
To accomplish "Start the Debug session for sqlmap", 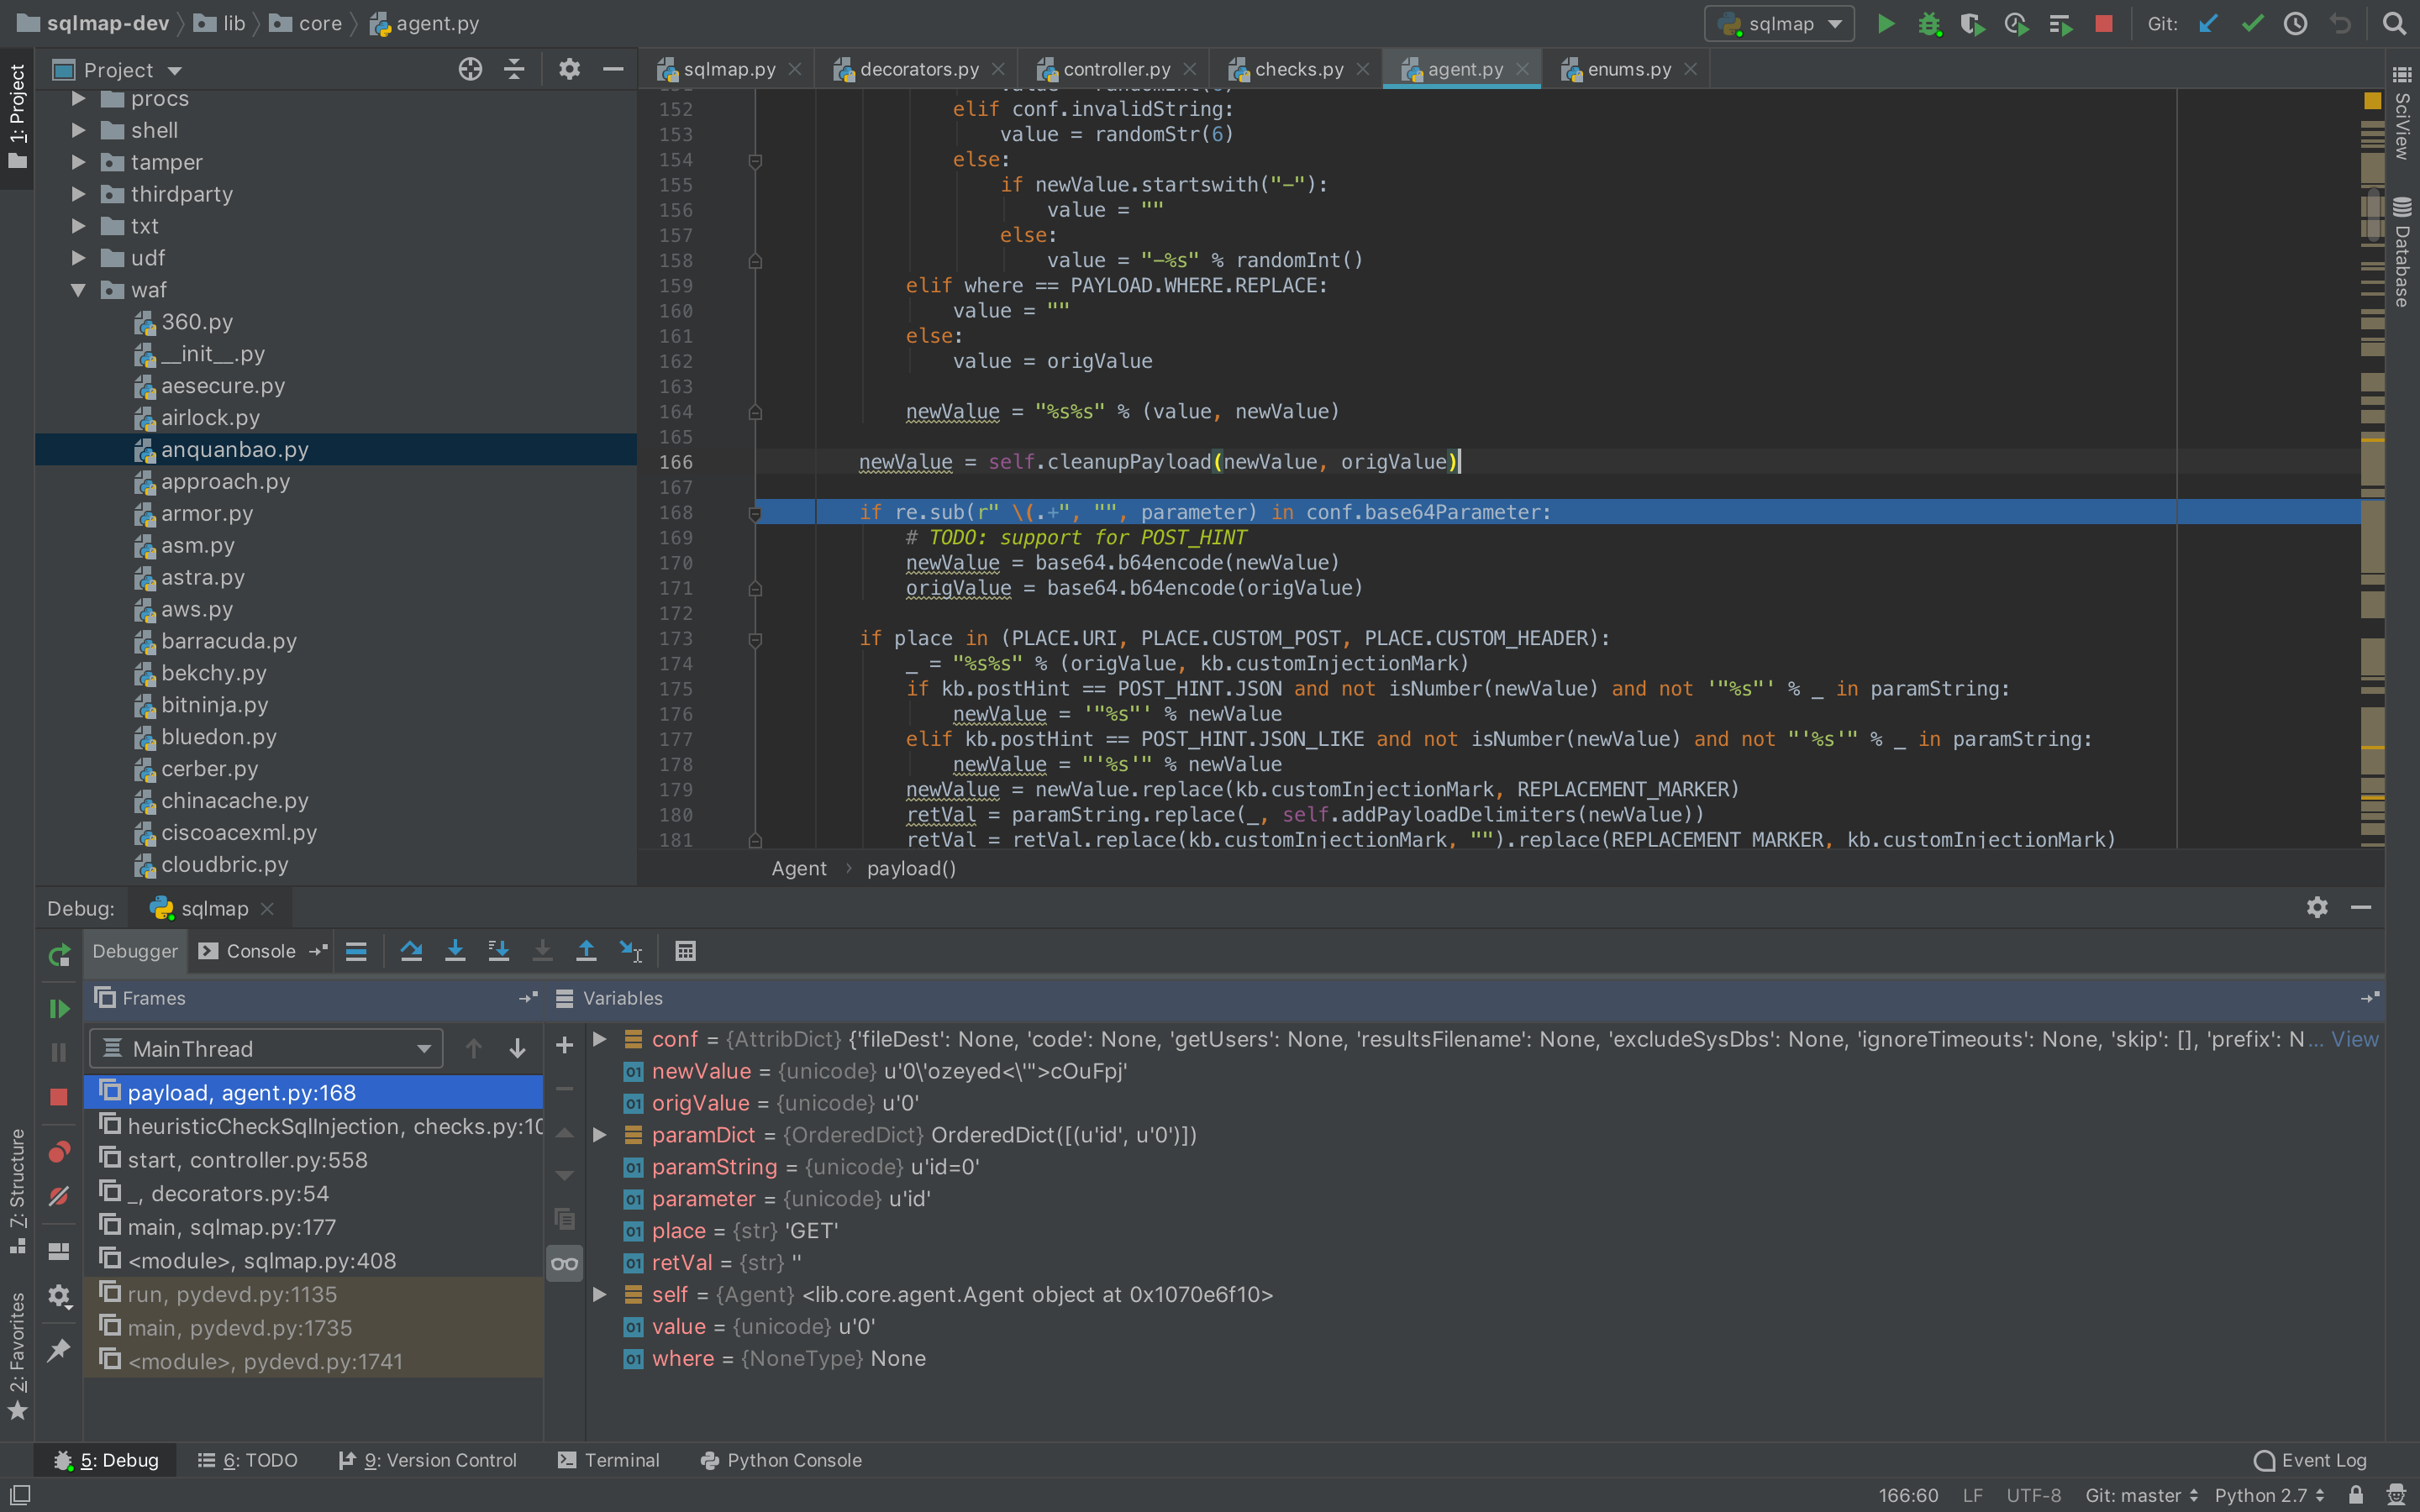I will [1930, 23].
